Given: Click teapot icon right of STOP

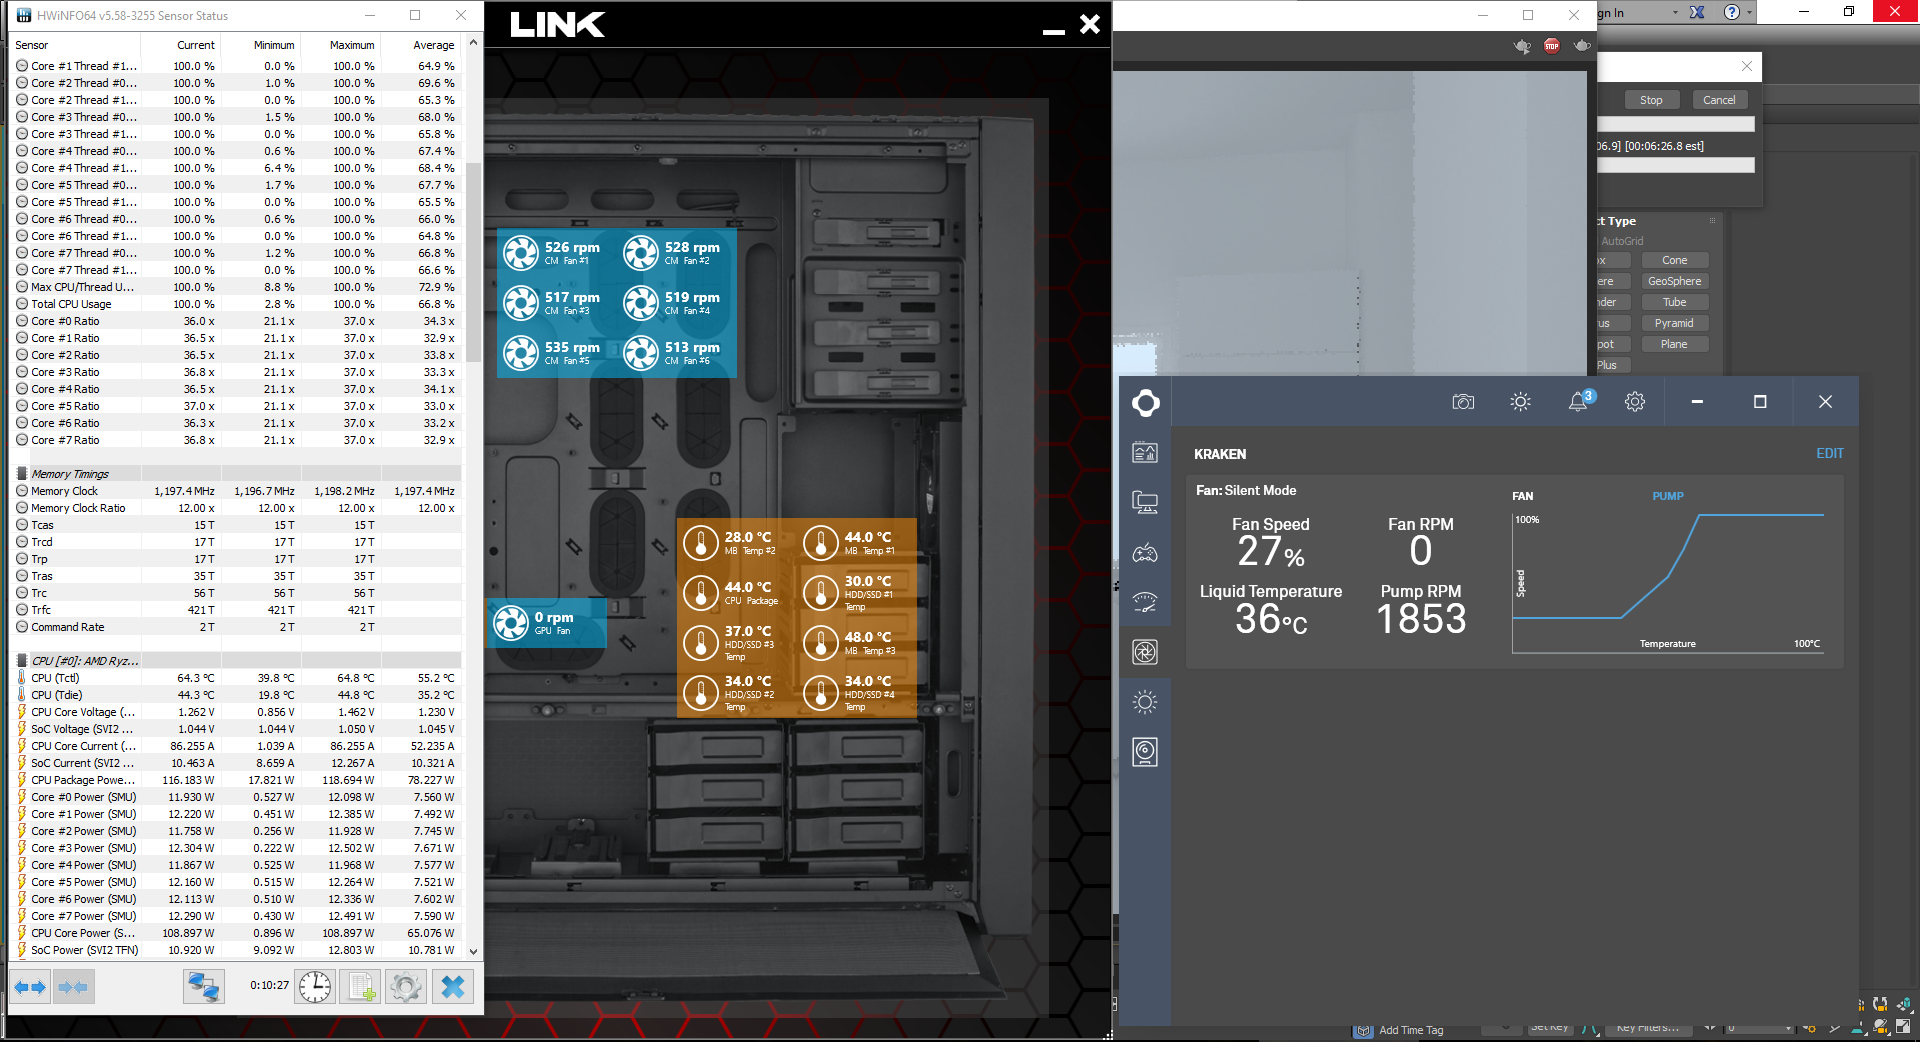Looking at the screenshot, I should point(1582,46).
